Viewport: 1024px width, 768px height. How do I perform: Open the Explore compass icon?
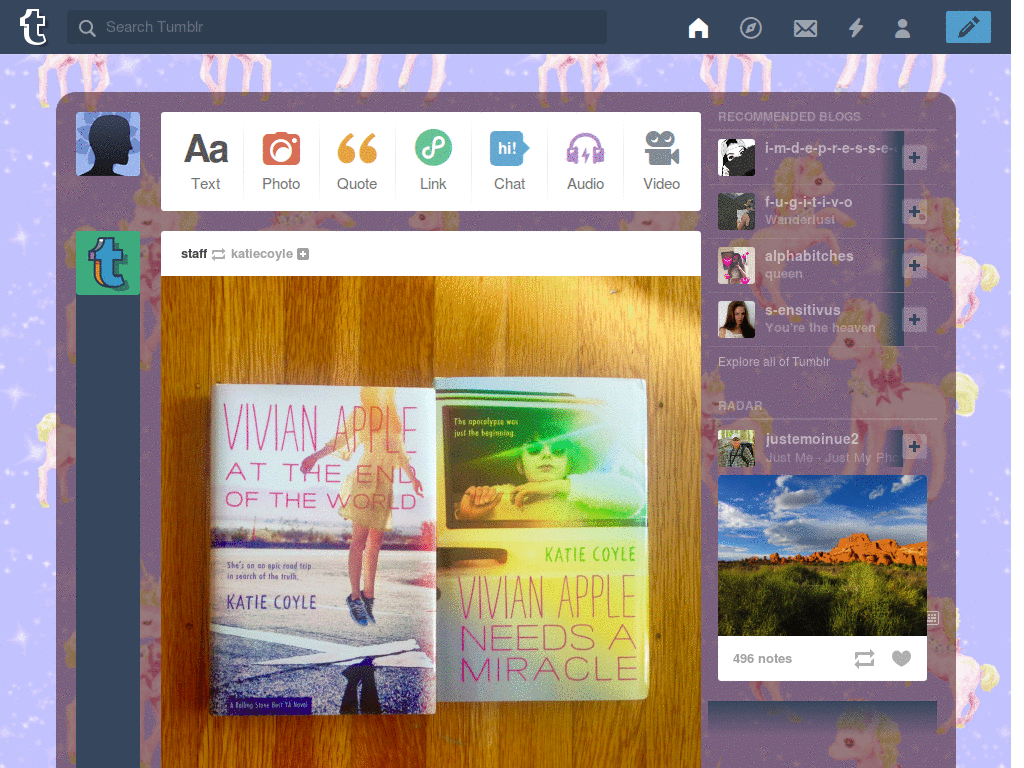click(750, 27)
